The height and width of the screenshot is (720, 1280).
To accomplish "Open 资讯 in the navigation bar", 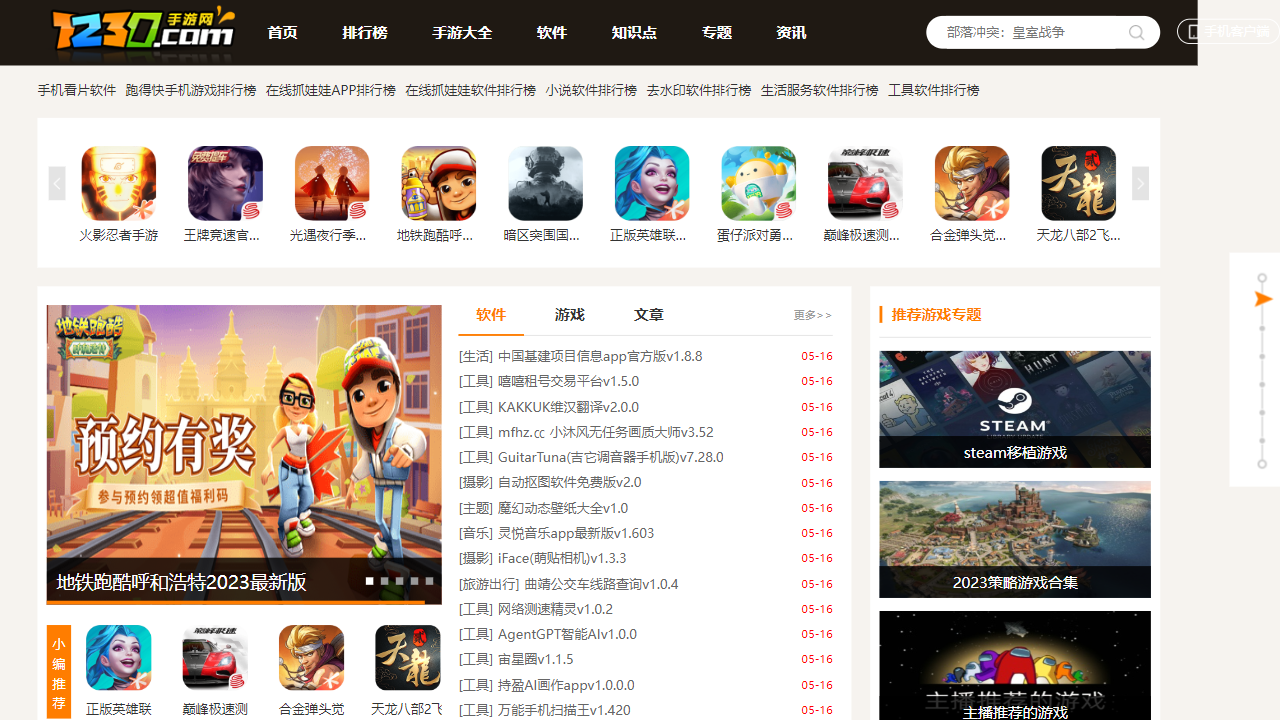I will (x=791, y=33).
